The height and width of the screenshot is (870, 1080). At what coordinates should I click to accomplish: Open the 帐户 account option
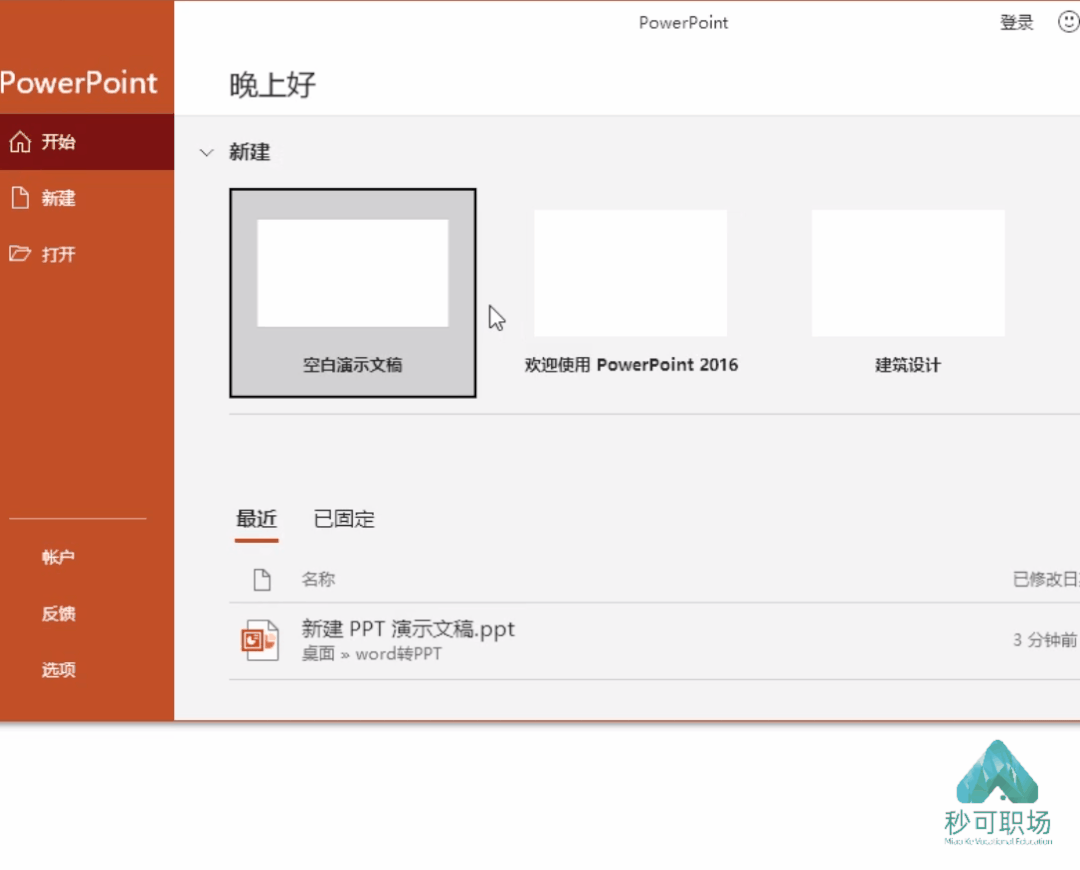[58, 557]
